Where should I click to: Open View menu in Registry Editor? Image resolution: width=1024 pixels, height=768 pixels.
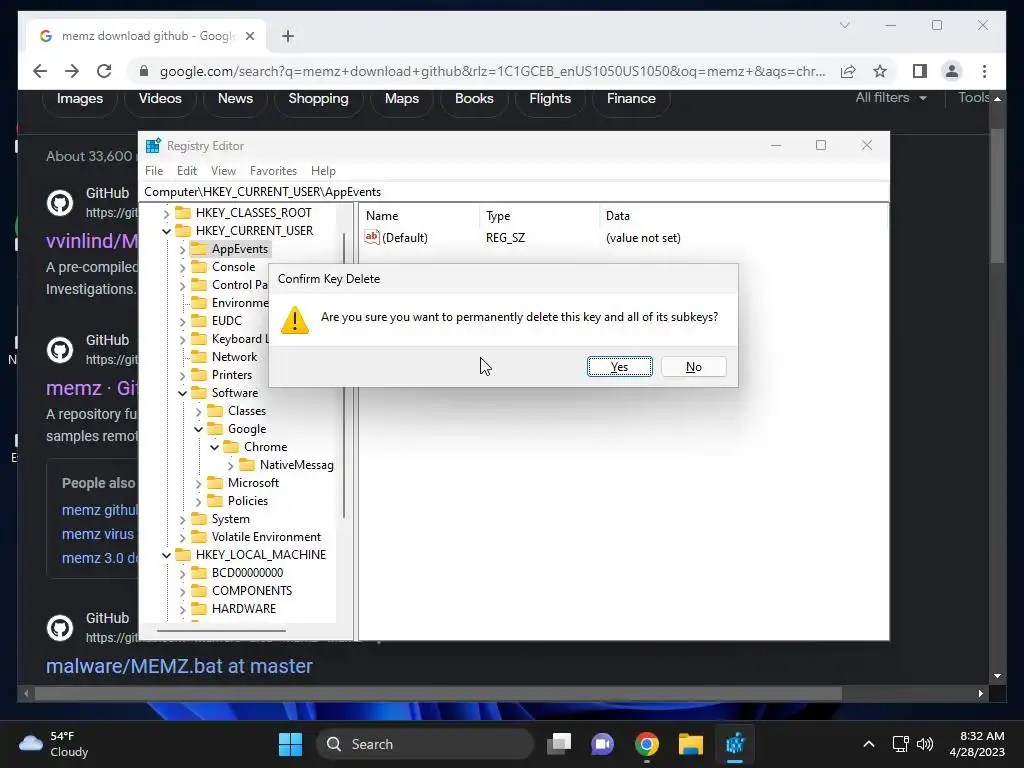223,170
